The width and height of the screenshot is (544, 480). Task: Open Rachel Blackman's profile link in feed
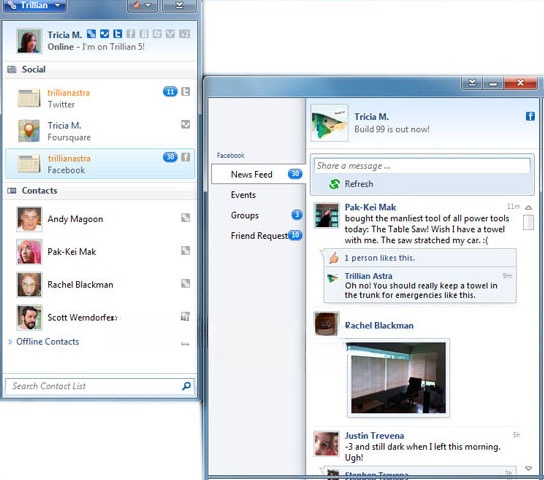[x=379, y=326]
